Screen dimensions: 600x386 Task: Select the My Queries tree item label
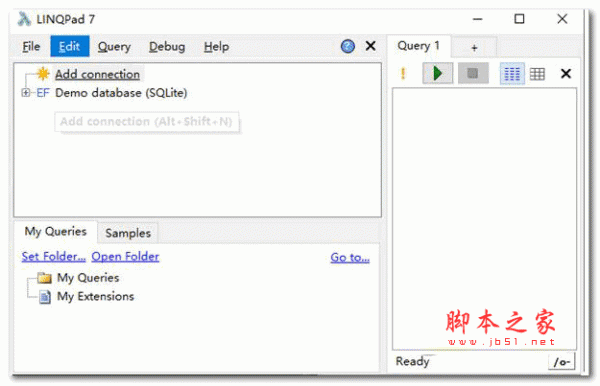(x=88, y=278)
